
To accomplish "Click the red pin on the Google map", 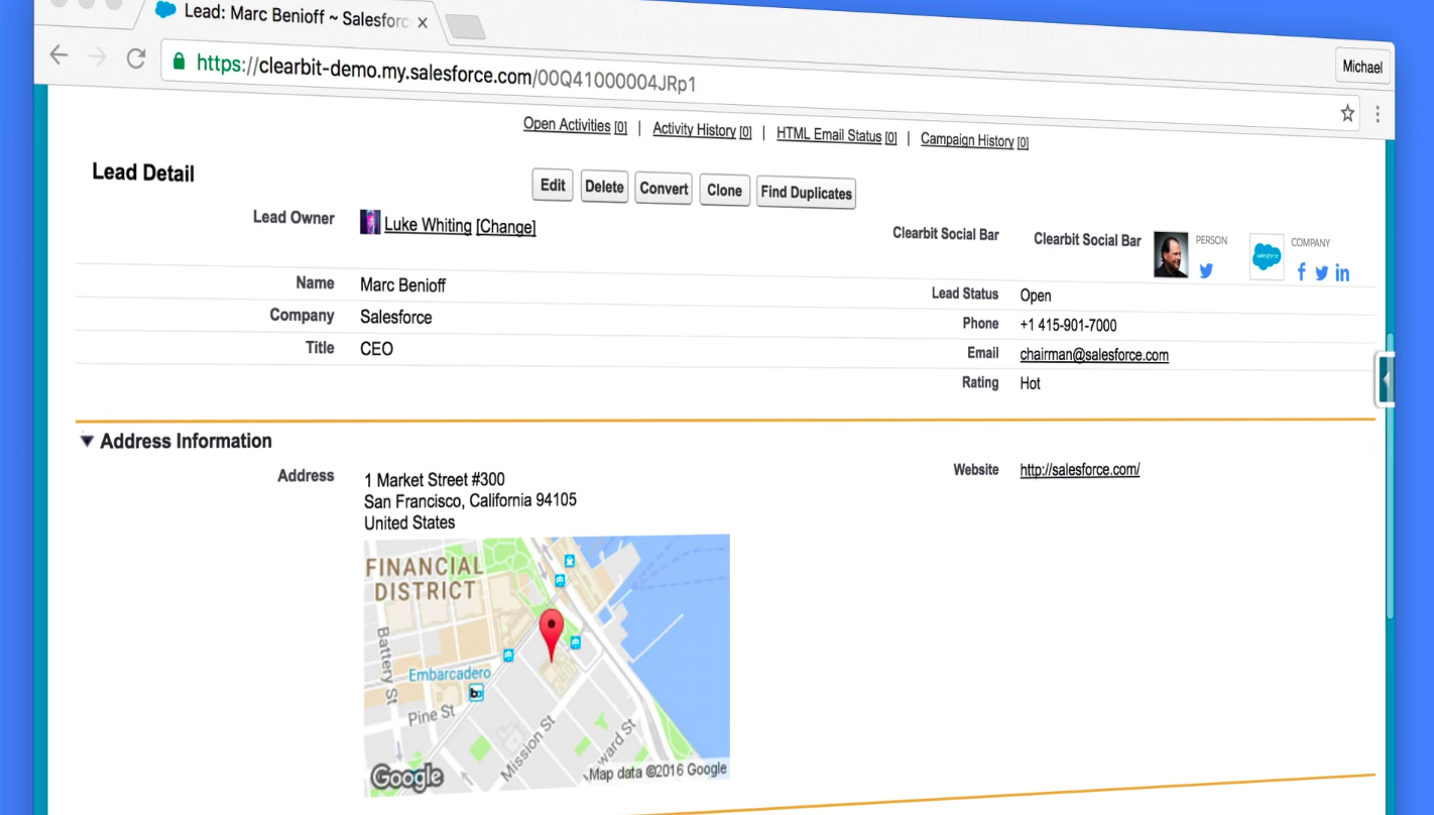I will pyautogui.click(x=551, y=633).
